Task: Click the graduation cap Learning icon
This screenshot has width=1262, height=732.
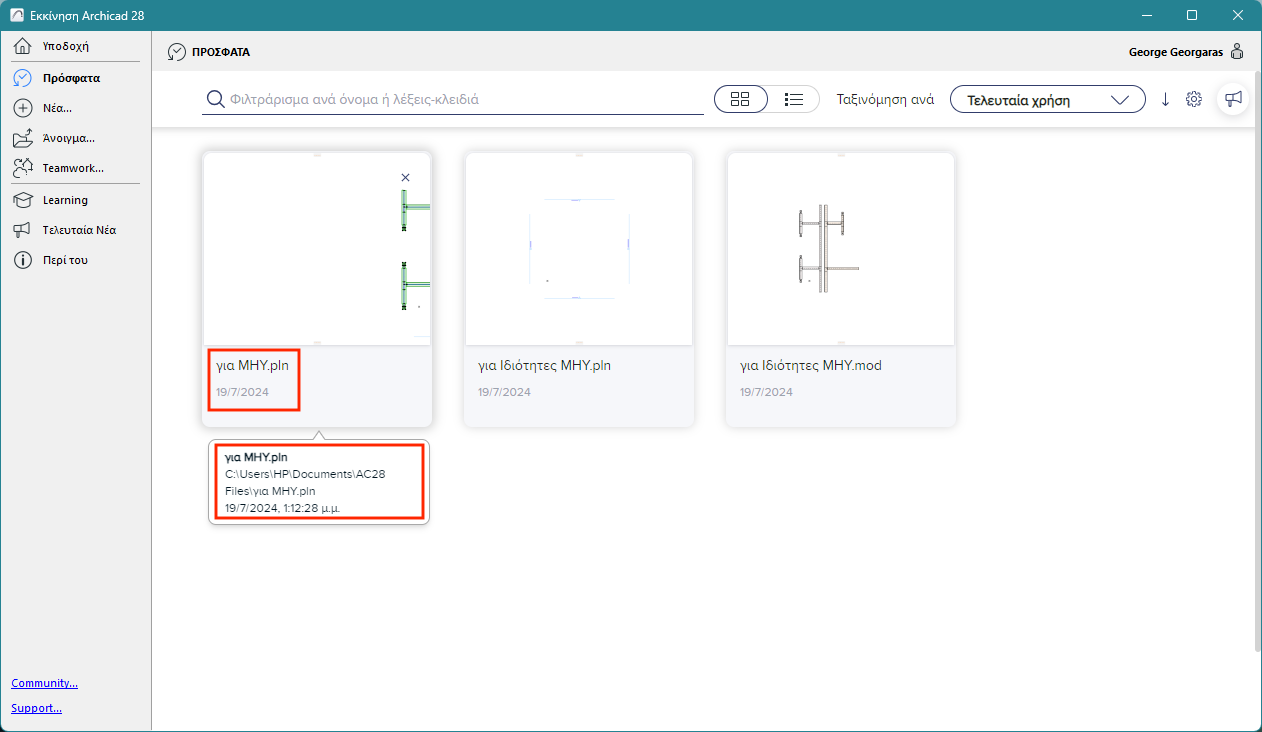Action: [x=23, y=200]
